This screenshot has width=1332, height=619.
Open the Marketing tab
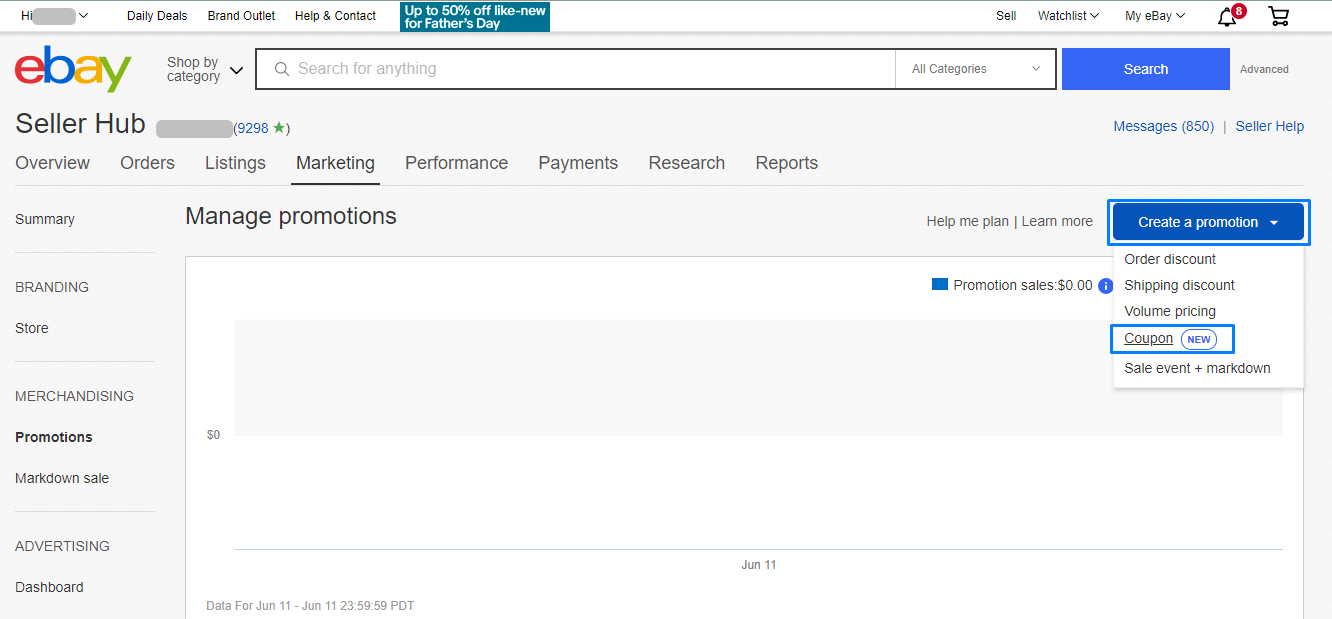pos(335,163)
